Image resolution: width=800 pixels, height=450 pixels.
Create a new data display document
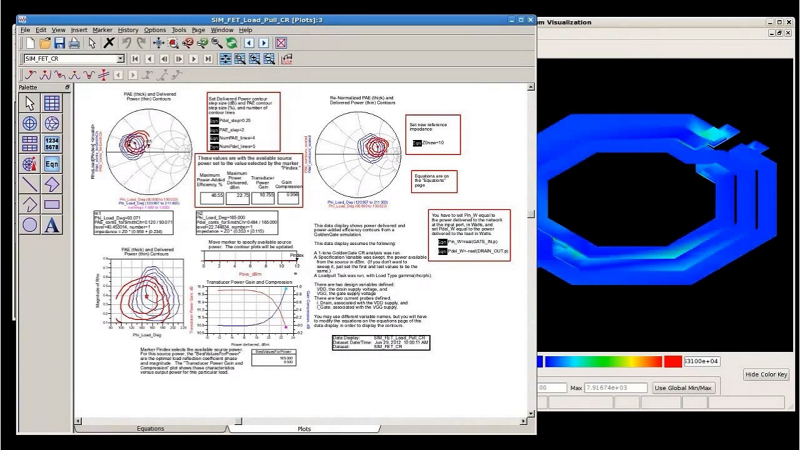coord(30,43)
